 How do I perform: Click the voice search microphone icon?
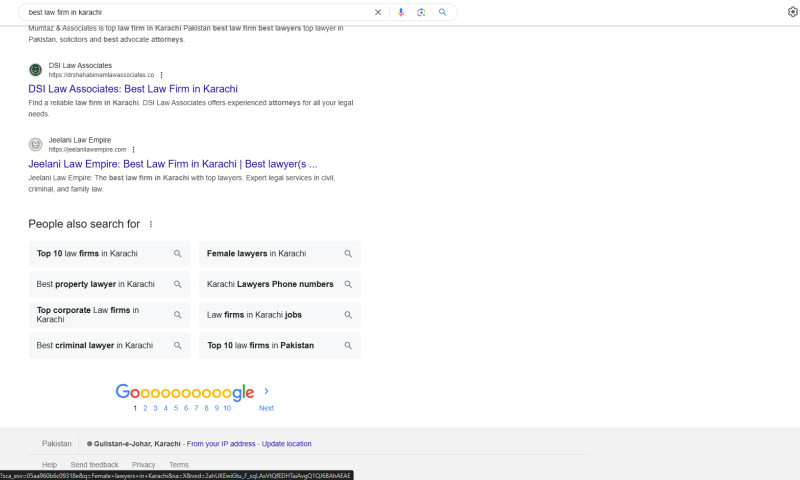[x=401, y=12]
